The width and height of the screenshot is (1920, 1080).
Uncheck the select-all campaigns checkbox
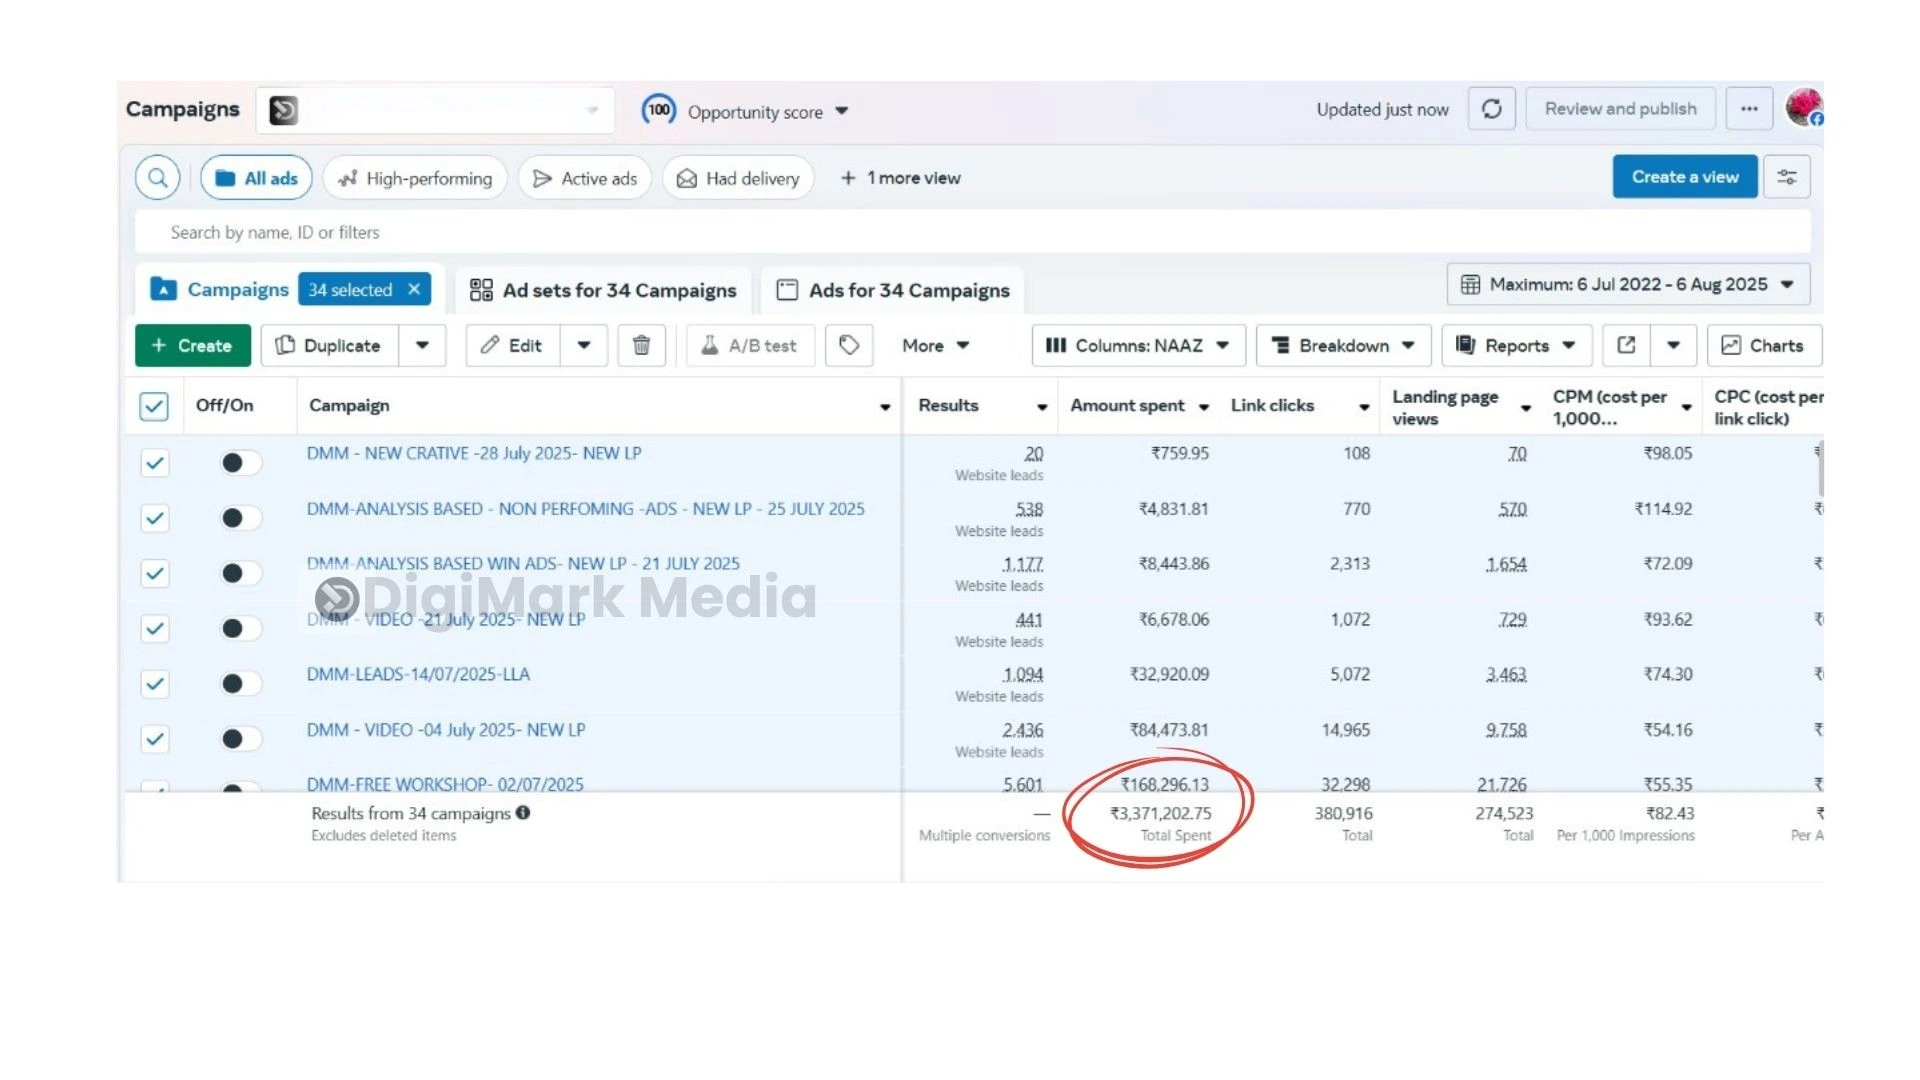pyautogui.click(x=154, y=406)
